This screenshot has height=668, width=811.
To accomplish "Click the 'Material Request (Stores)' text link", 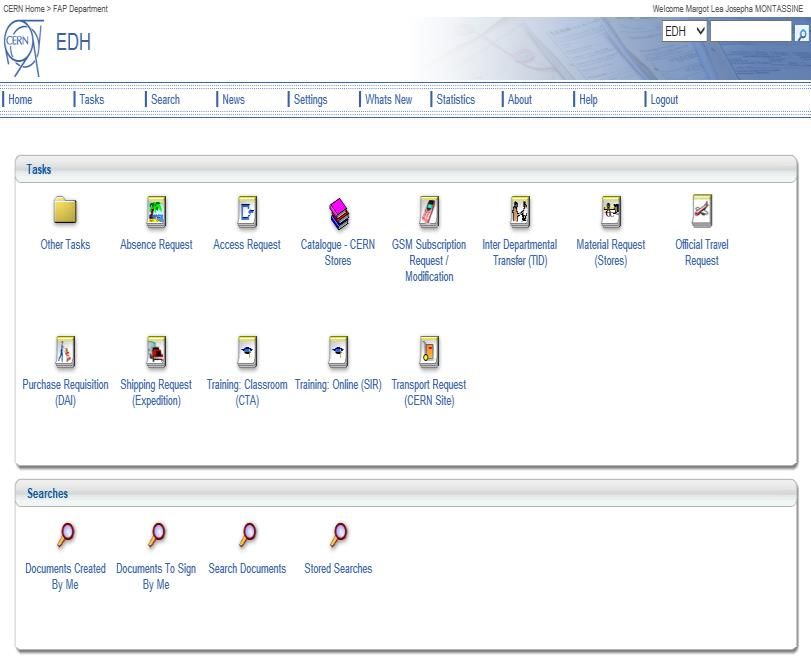I will pos(611,252).
